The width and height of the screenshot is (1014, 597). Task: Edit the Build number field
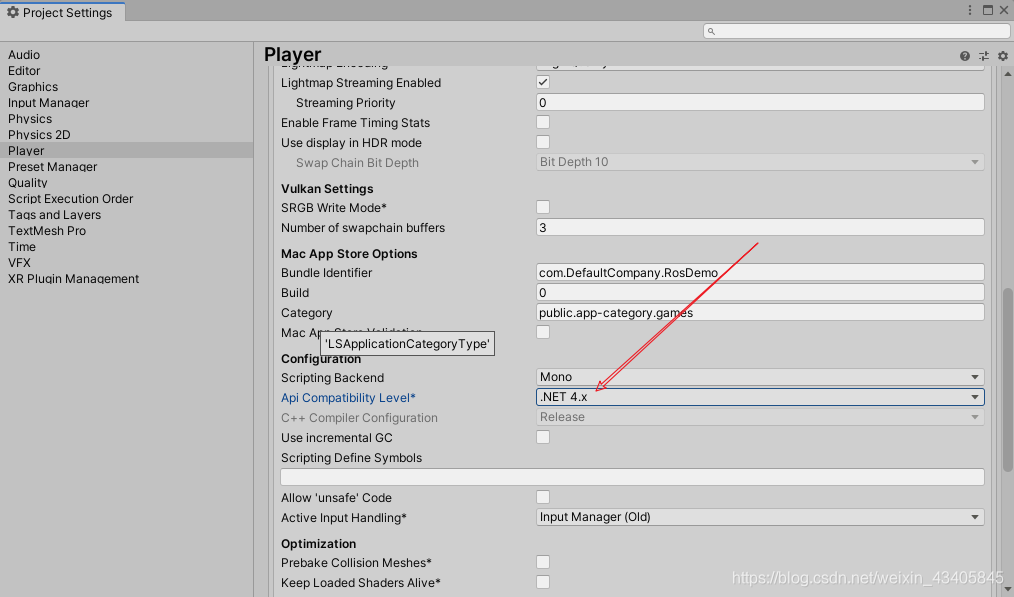pyautogui.click(x=760, y=292)
